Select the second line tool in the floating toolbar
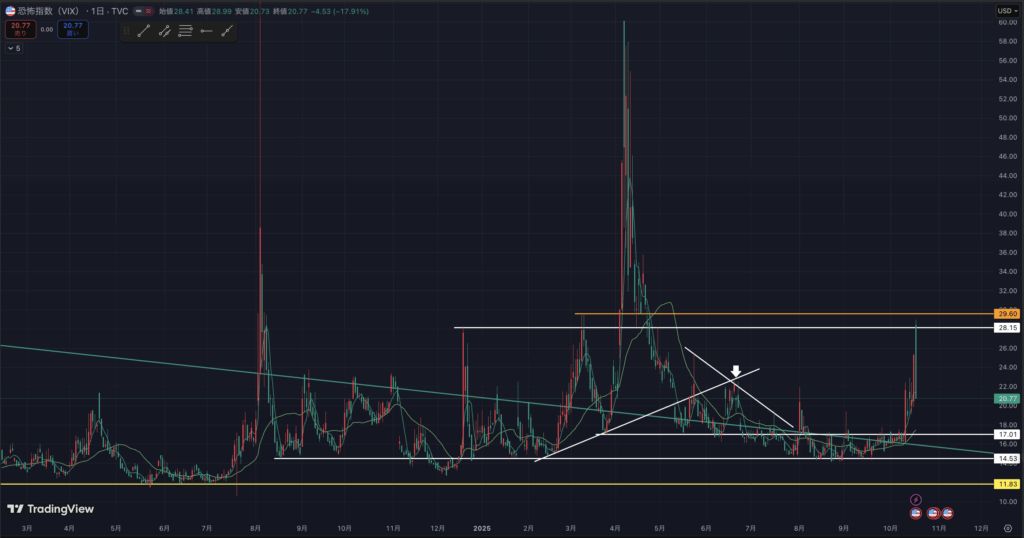The width and height of the screenshot is (1024, 538). (x=164, y=31)
